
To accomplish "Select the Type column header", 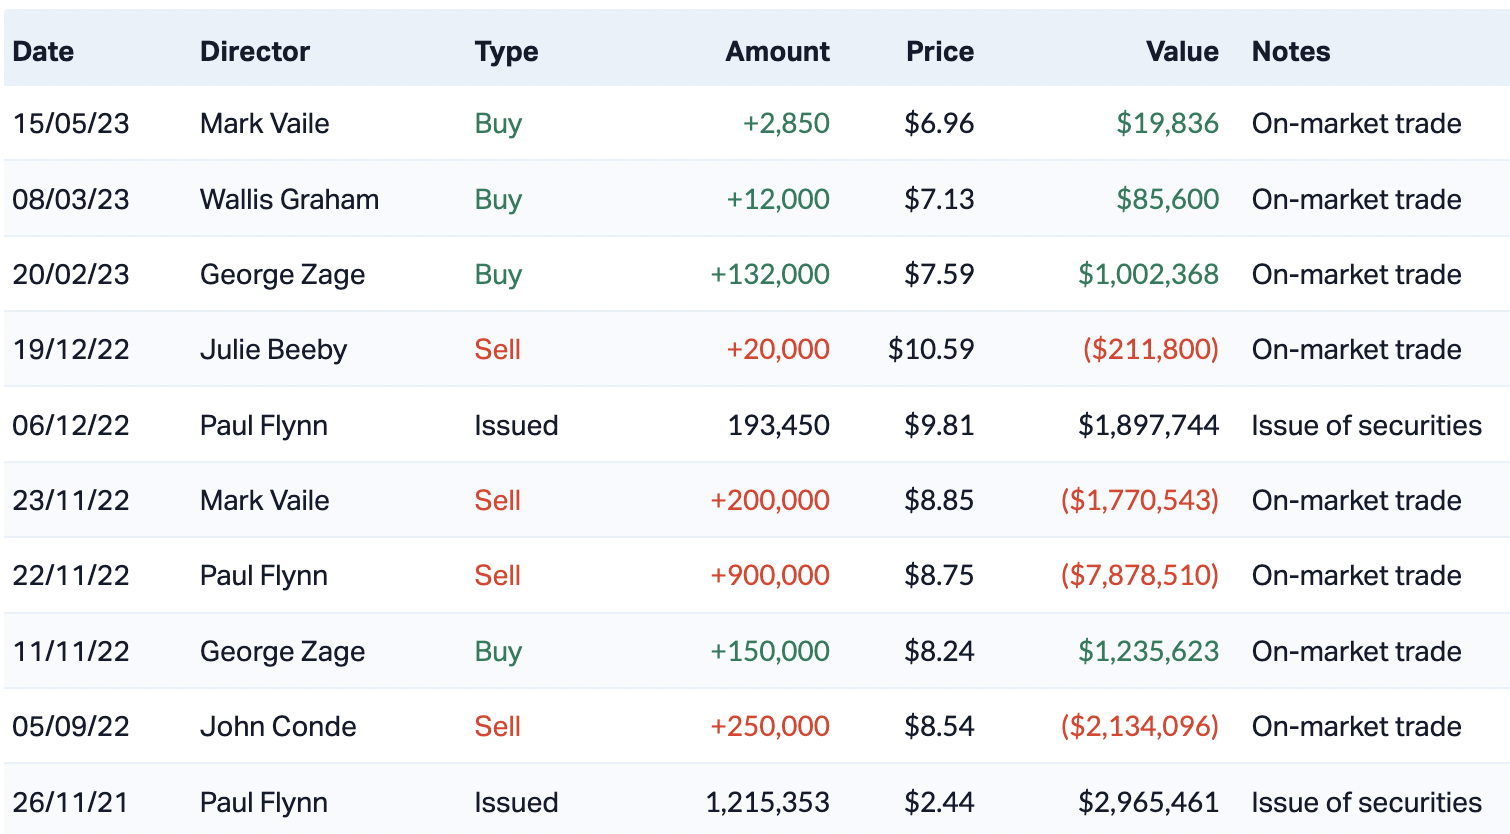I will [506, 51].
